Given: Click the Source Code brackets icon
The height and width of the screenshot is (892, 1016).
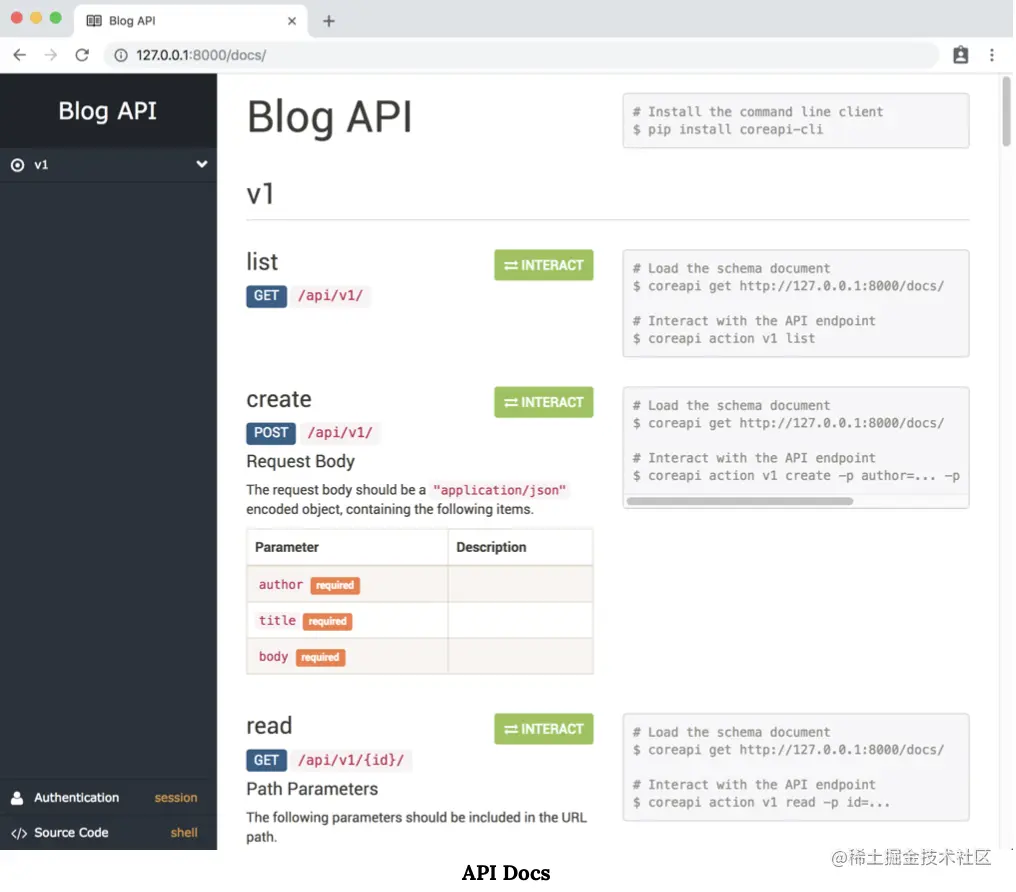Looking at the screenshot, I should coord(19,833).
